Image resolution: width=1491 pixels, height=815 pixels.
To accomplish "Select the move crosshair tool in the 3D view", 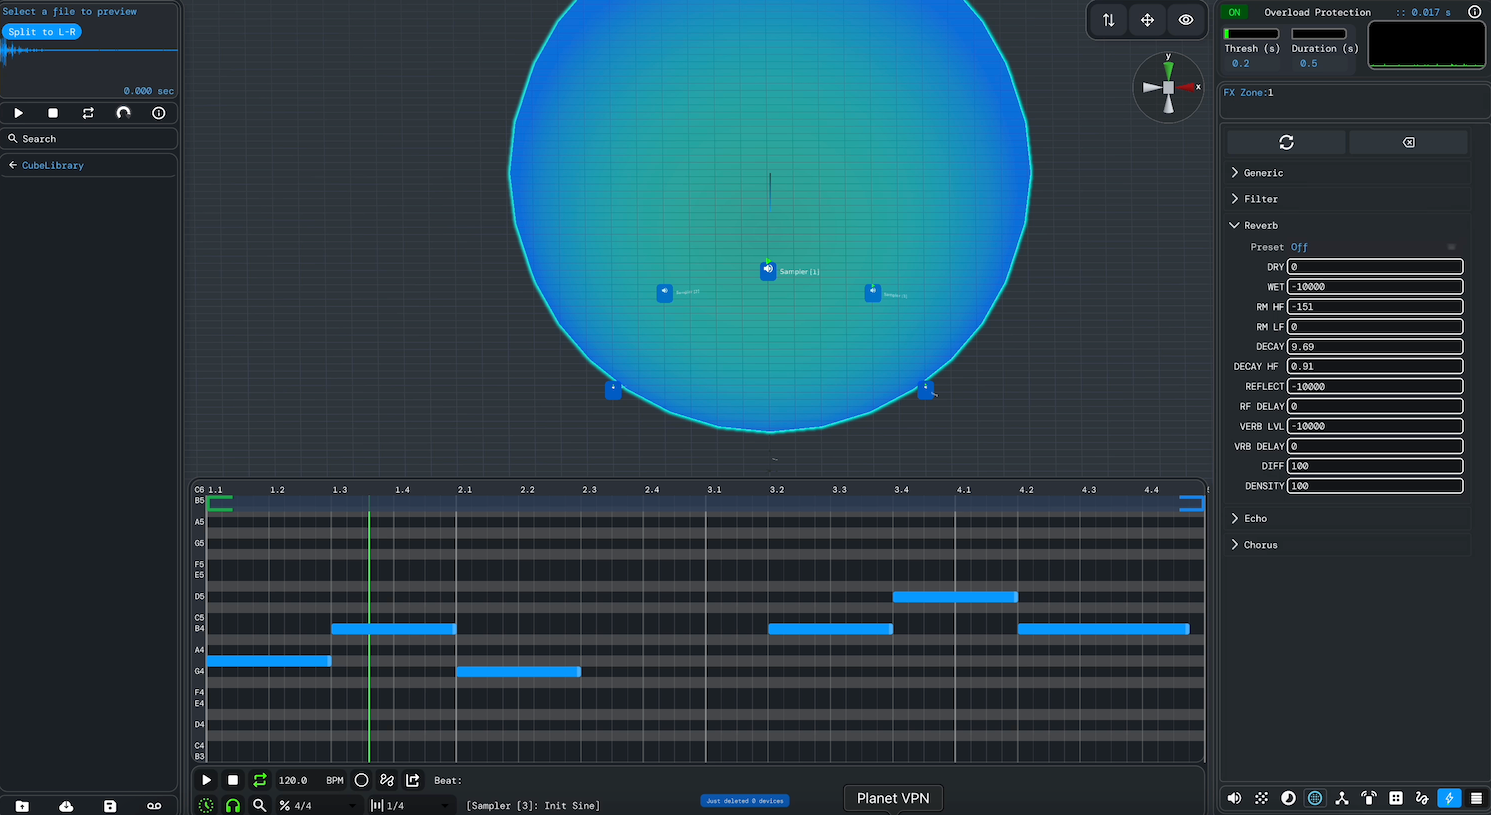I will point(1147,20).
